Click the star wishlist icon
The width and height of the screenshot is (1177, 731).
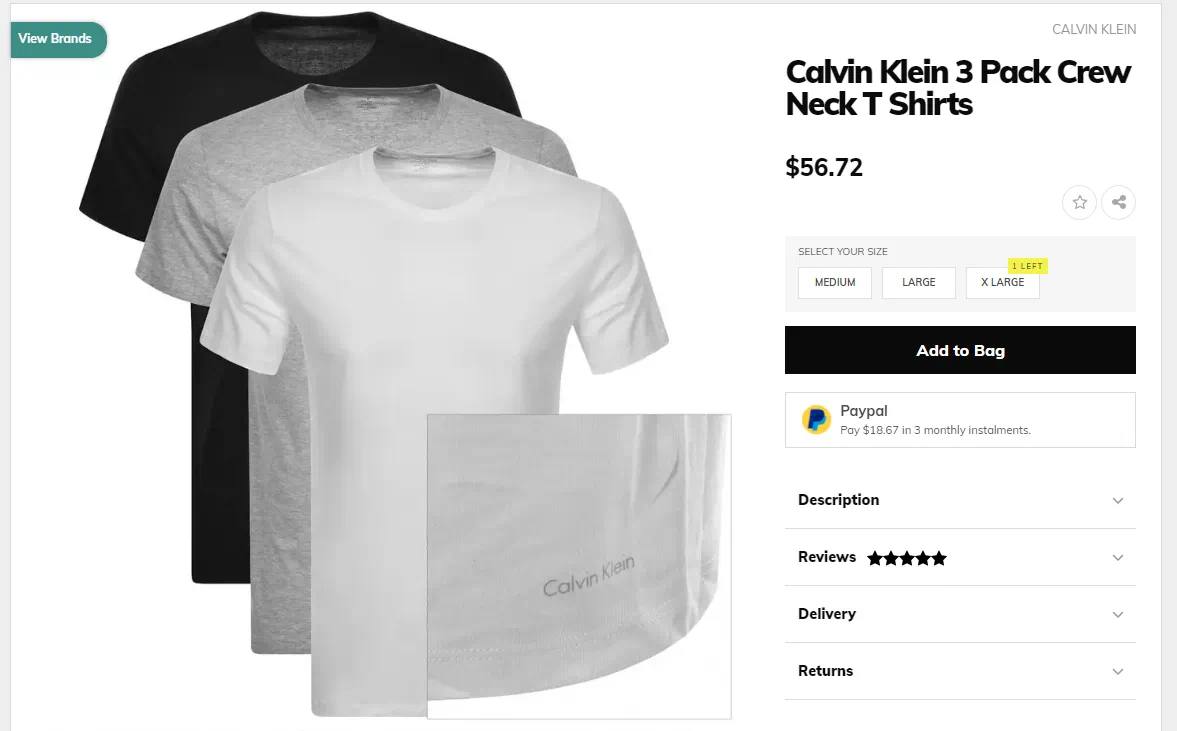point(1079,203)
